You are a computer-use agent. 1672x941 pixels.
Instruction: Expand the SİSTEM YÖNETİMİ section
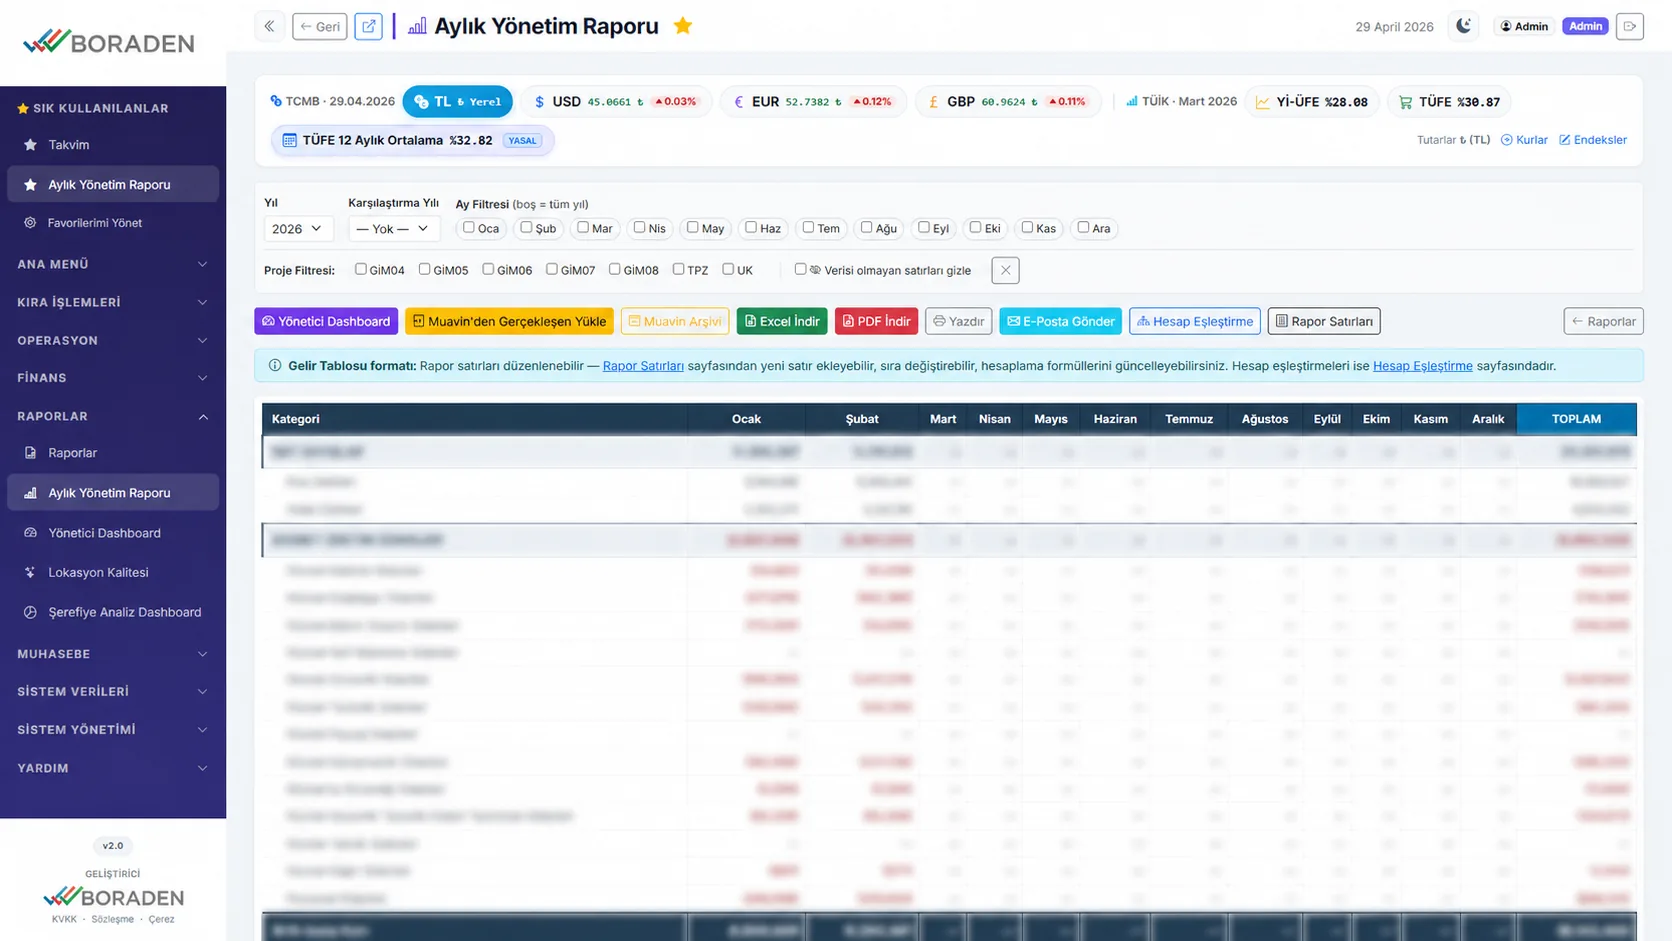tap(113, 730)
